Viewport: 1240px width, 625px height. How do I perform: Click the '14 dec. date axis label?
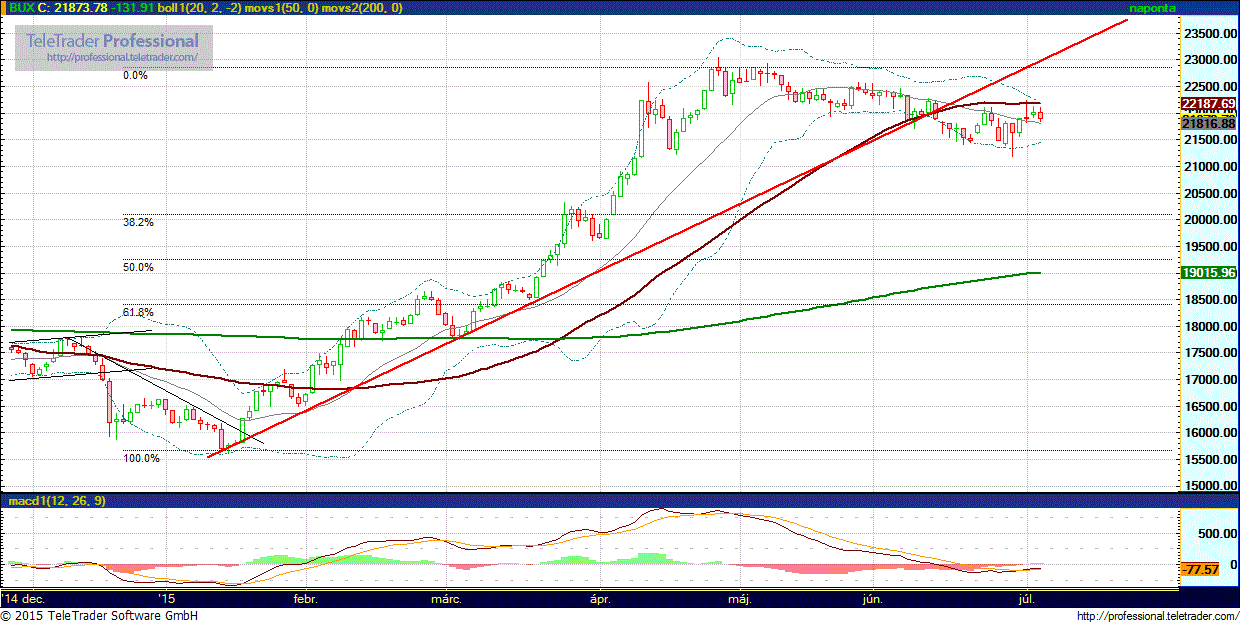21,598
